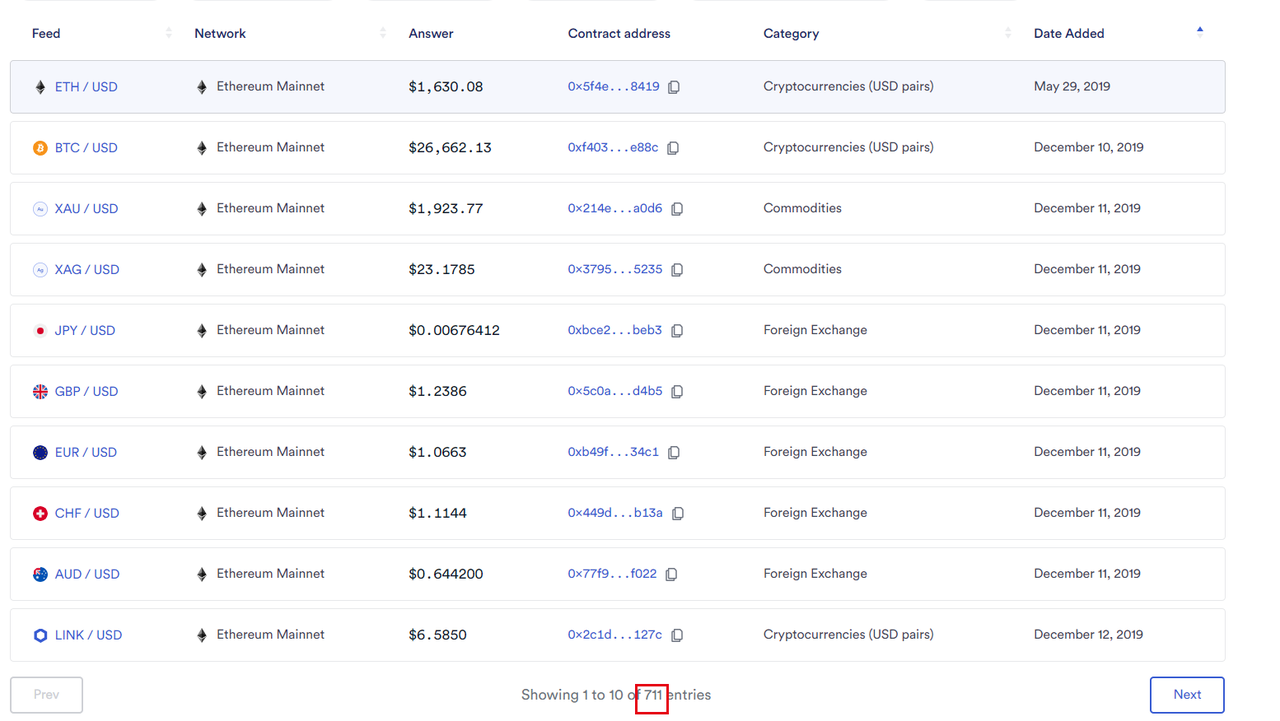Open the XAG / USD feed link
This screenshot has height=721, width=1280.
tap(87, 270)
